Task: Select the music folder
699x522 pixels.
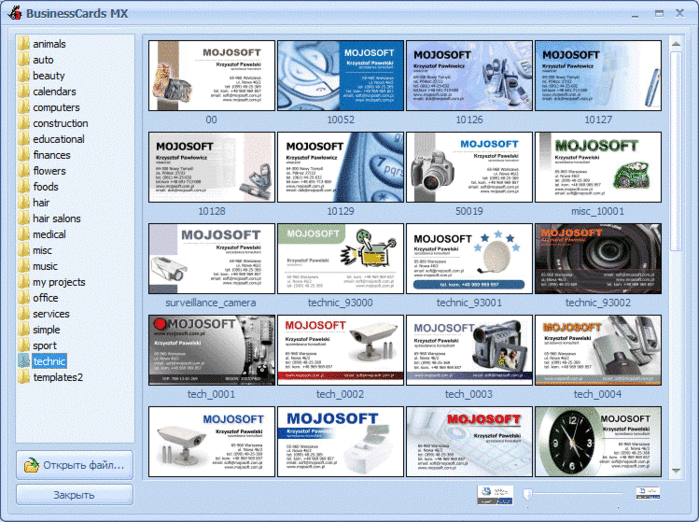Action: click(37, 266)
